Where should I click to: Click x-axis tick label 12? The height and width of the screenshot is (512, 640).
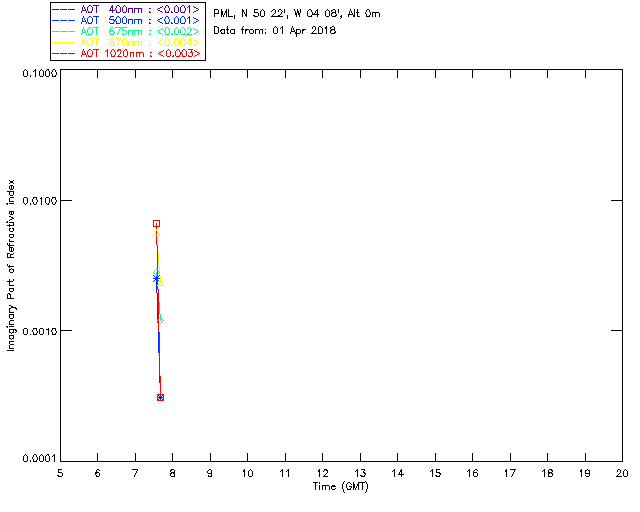point(322,473)
